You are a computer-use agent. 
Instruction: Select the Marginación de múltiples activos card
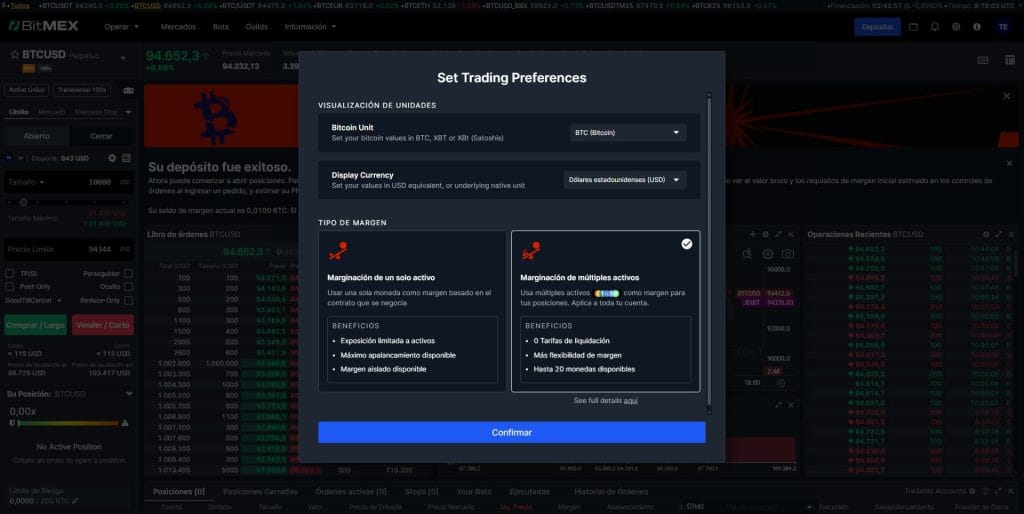click(605, 310)
